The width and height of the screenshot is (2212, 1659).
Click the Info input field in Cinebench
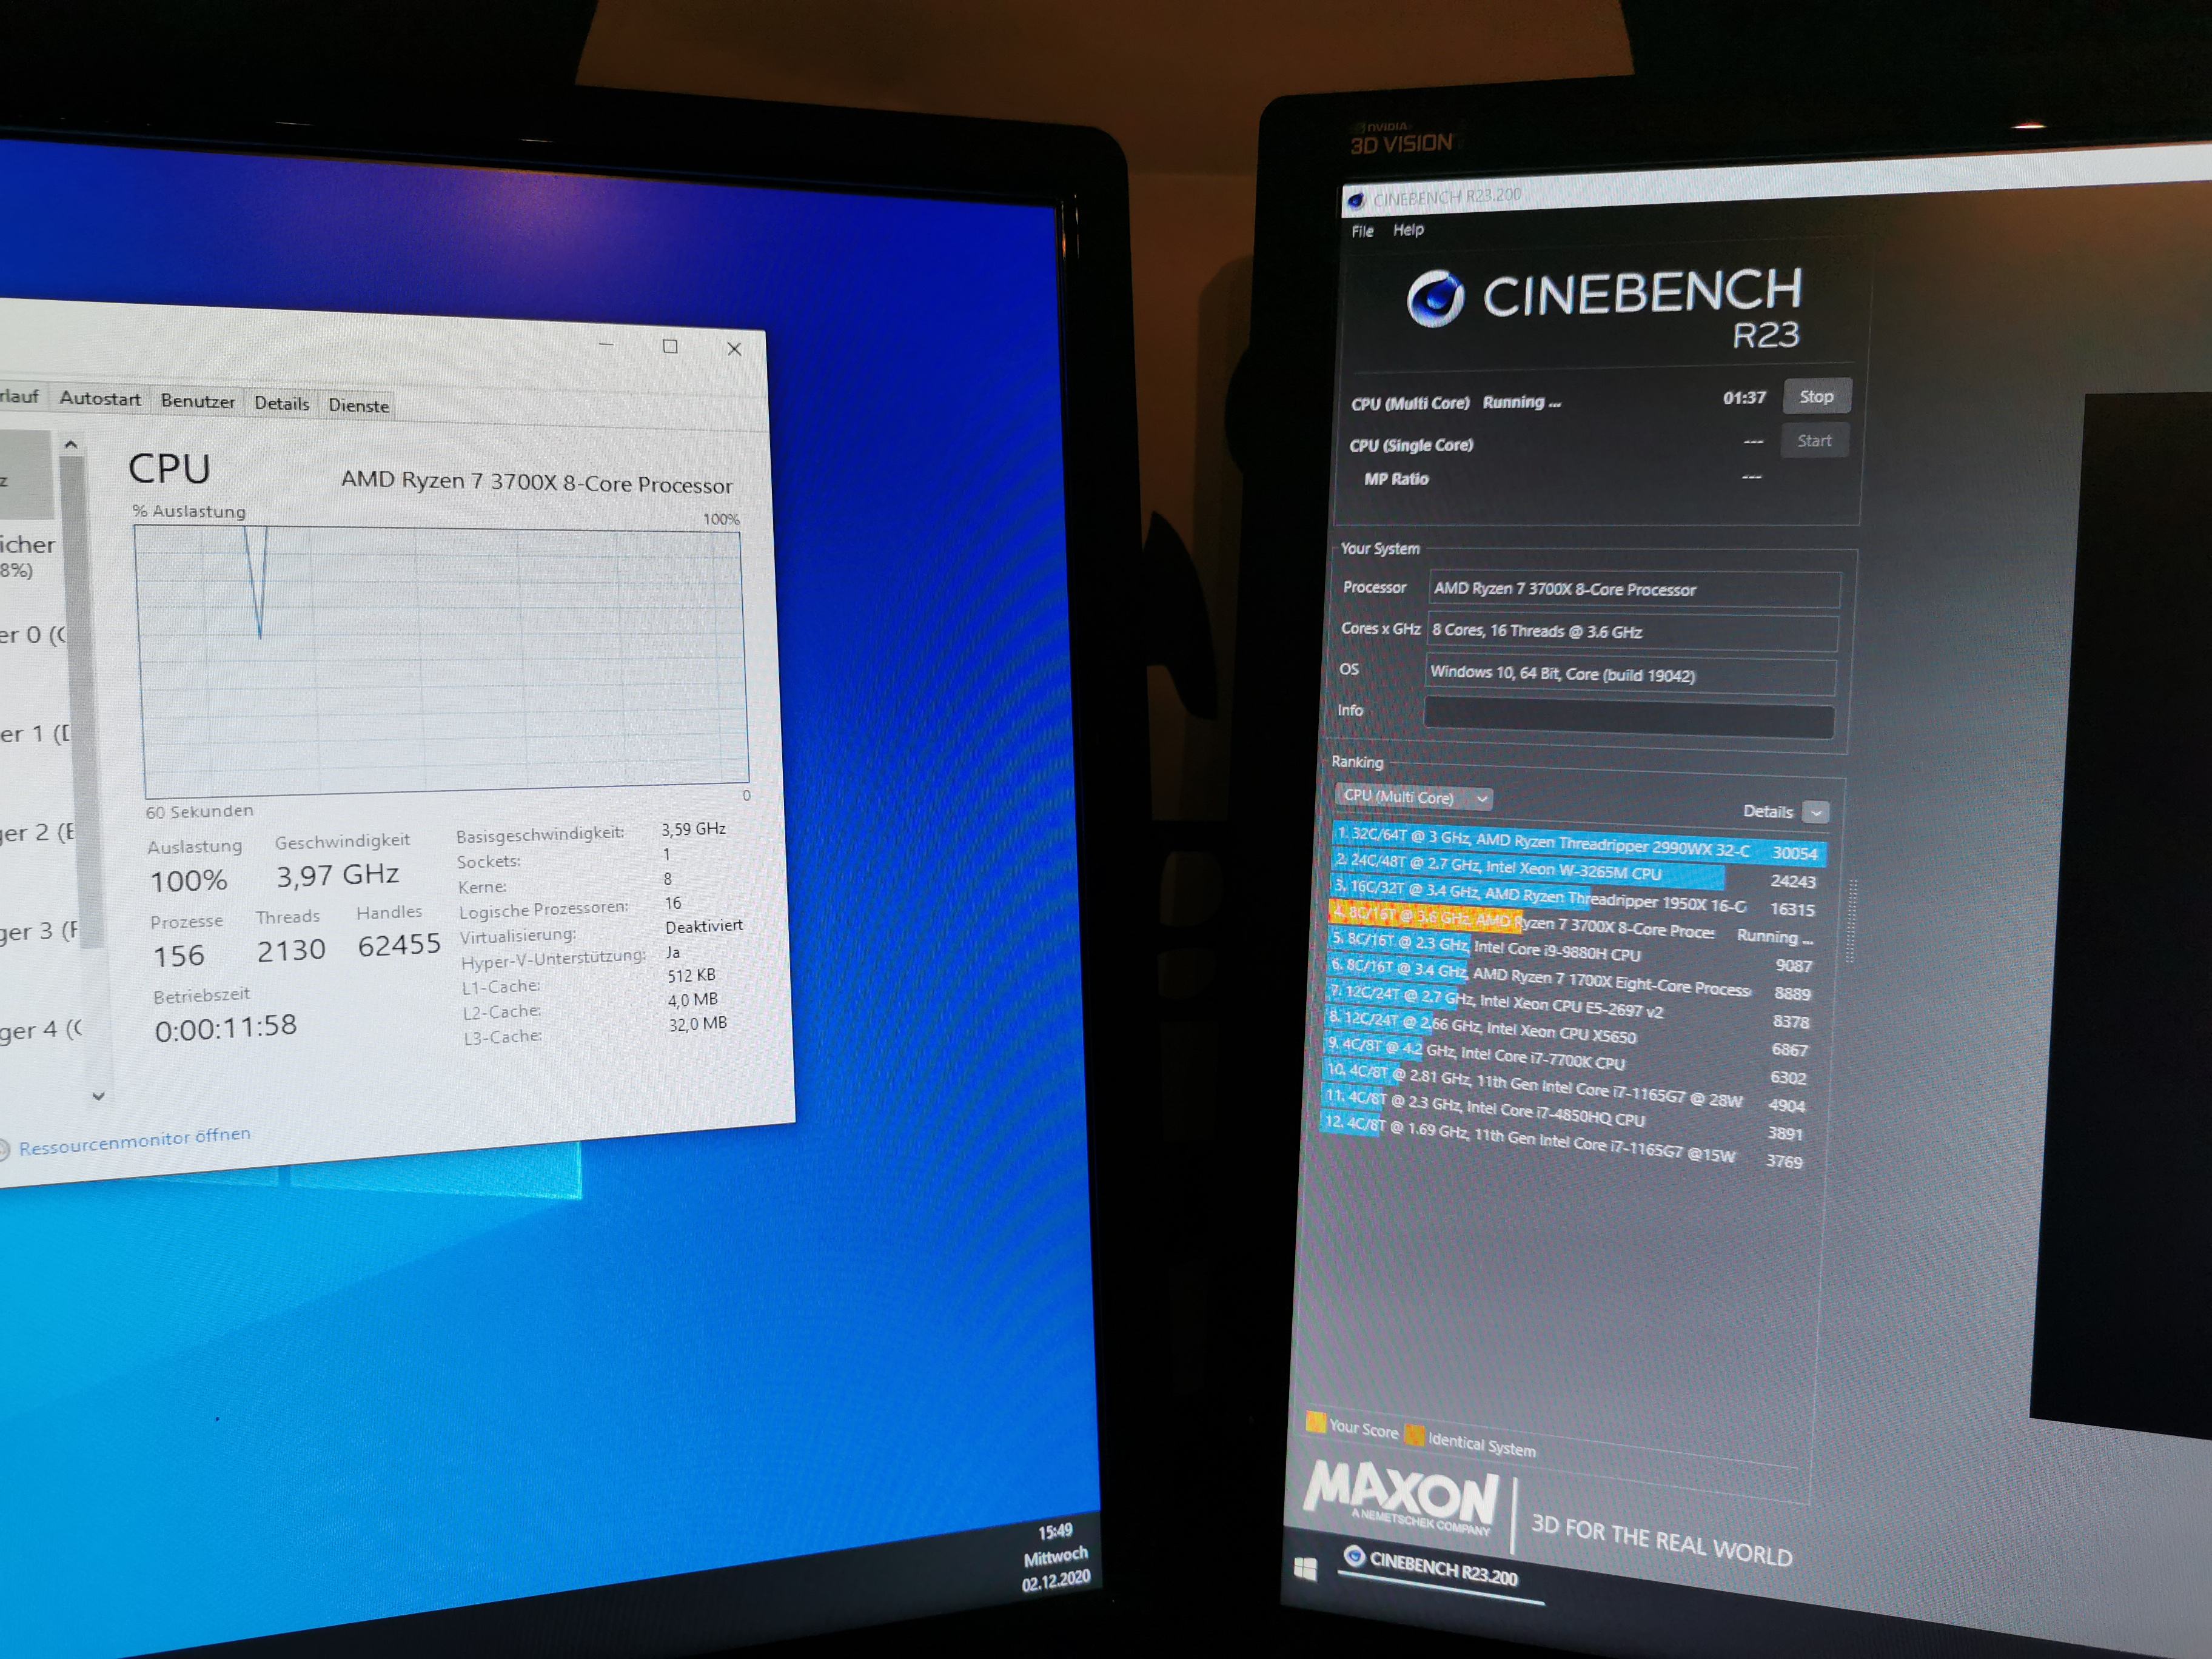coord(1629,719)
